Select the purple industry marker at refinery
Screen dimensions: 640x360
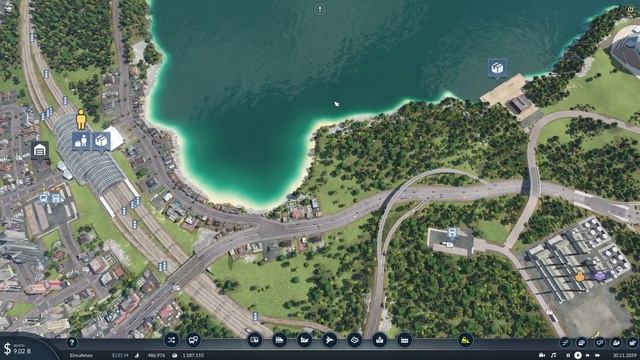600,276
